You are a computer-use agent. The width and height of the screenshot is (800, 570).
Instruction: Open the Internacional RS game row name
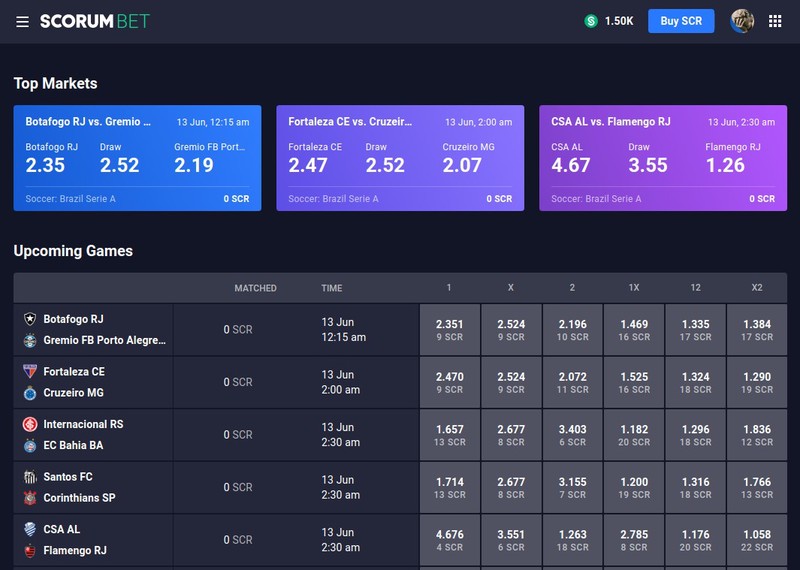(x=83, y=424)
